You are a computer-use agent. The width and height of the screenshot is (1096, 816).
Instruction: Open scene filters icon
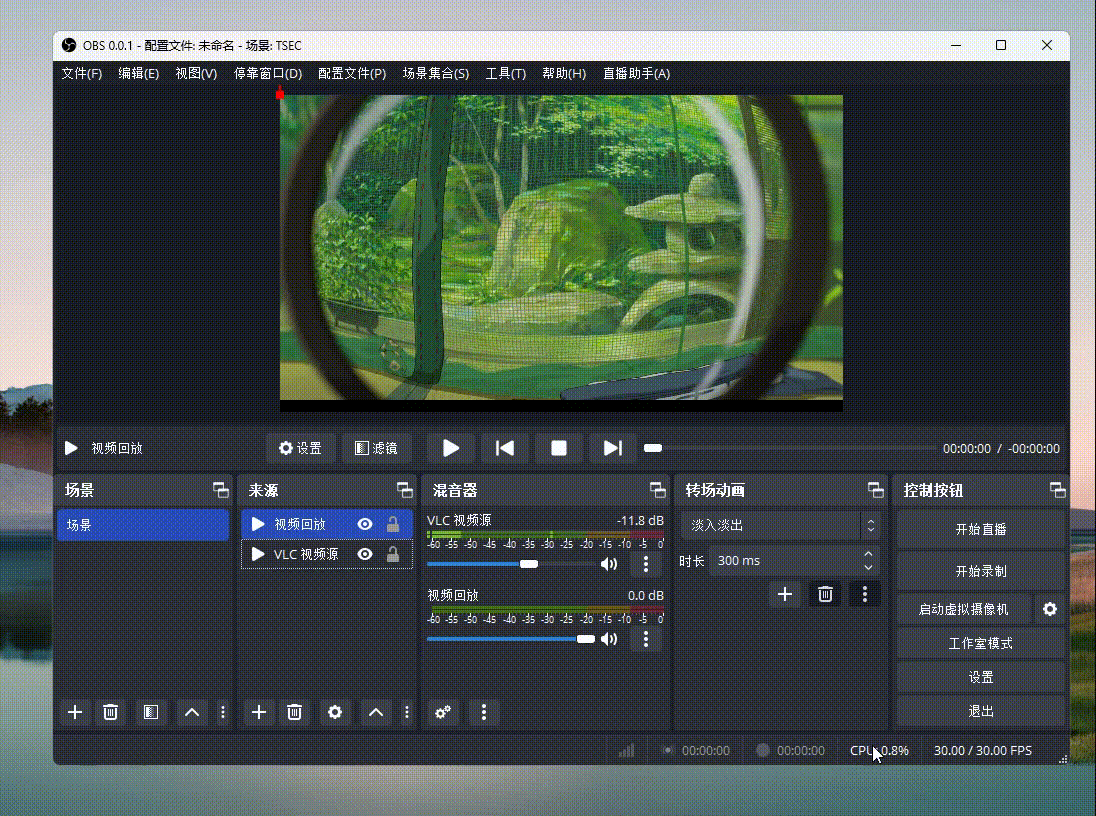click(x=151, y=713)
